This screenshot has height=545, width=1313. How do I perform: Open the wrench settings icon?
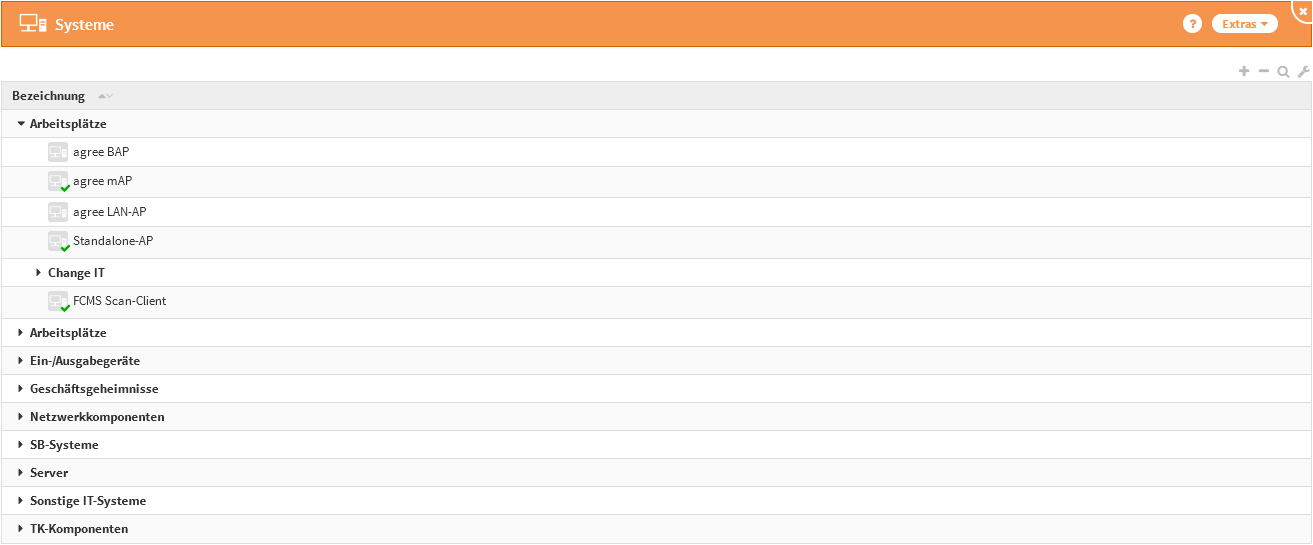click(x=1303, y=72)
